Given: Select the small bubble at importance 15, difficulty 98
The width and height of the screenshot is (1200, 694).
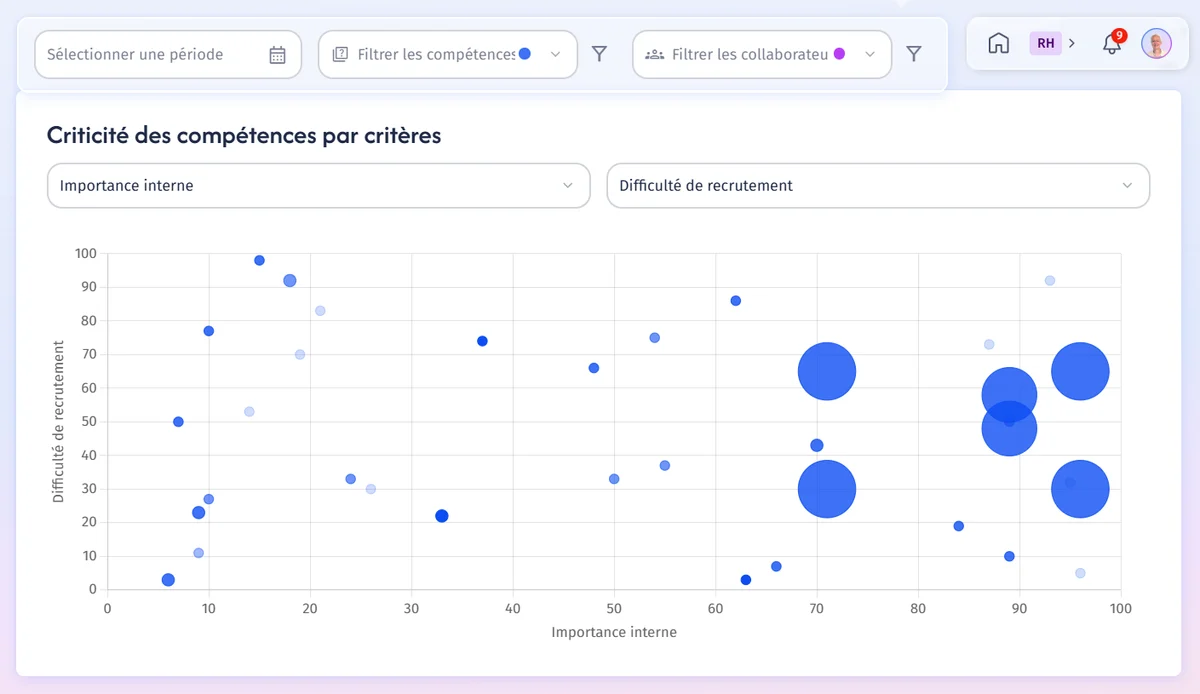Looking at the screenshot, I should (x=259, y=260).
